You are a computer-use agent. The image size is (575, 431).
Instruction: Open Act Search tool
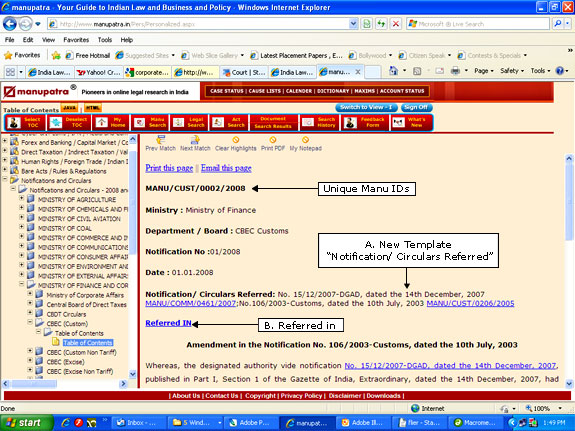tap(229, 123)
